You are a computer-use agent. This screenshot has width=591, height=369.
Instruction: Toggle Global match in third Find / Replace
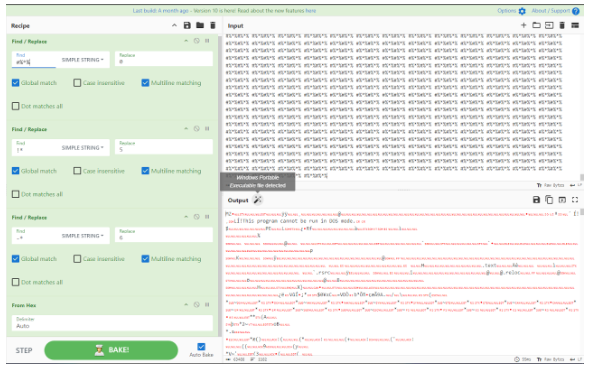pos(15,259)
